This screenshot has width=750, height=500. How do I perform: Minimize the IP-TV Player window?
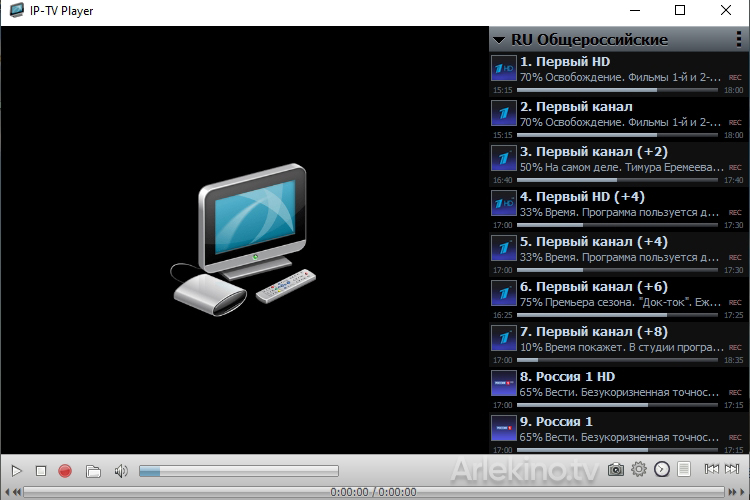point(635,10)
